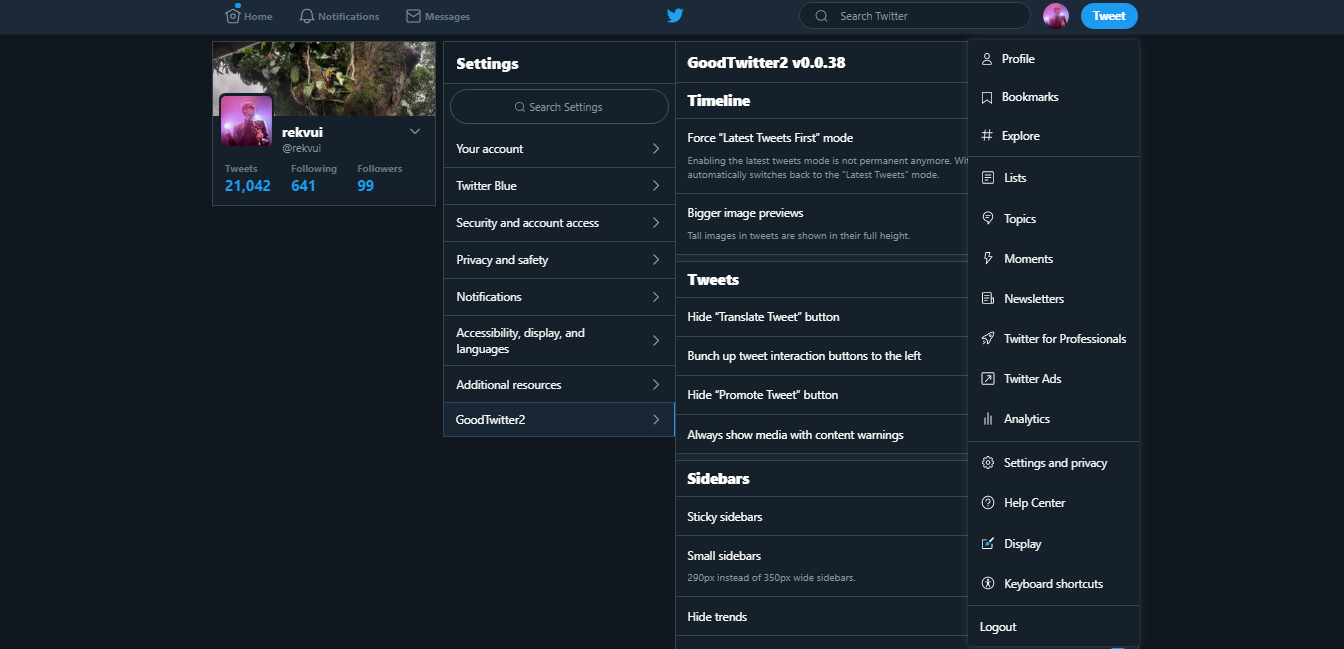The height and width of the screenshot is (649, 1344).
Task: Click the Your account settings row
Action: [x=559, y=149]
